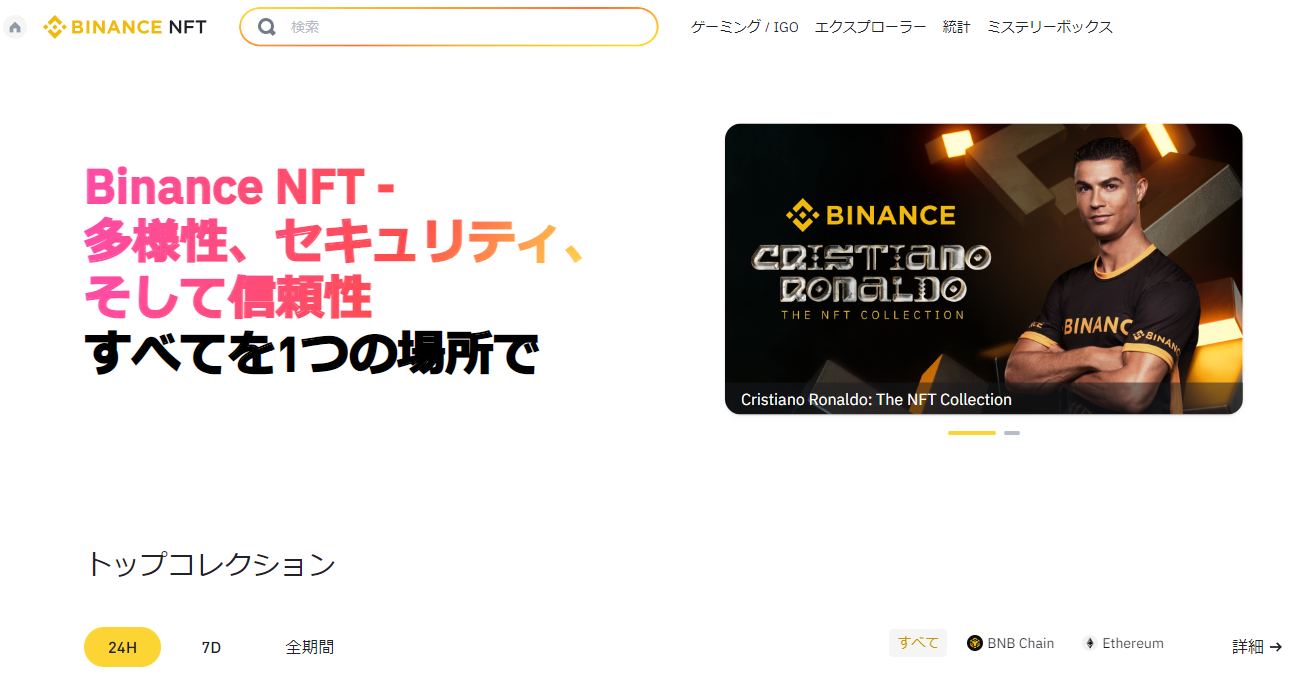Switch to the 全期間 time range
This screenshot has height=687, width=1306.
tap(310, 647)
